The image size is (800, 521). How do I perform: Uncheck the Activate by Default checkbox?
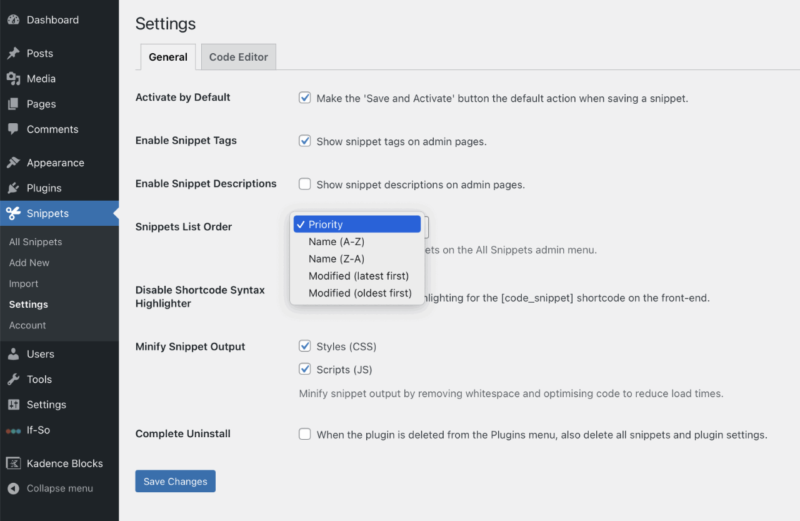point(305,98)
